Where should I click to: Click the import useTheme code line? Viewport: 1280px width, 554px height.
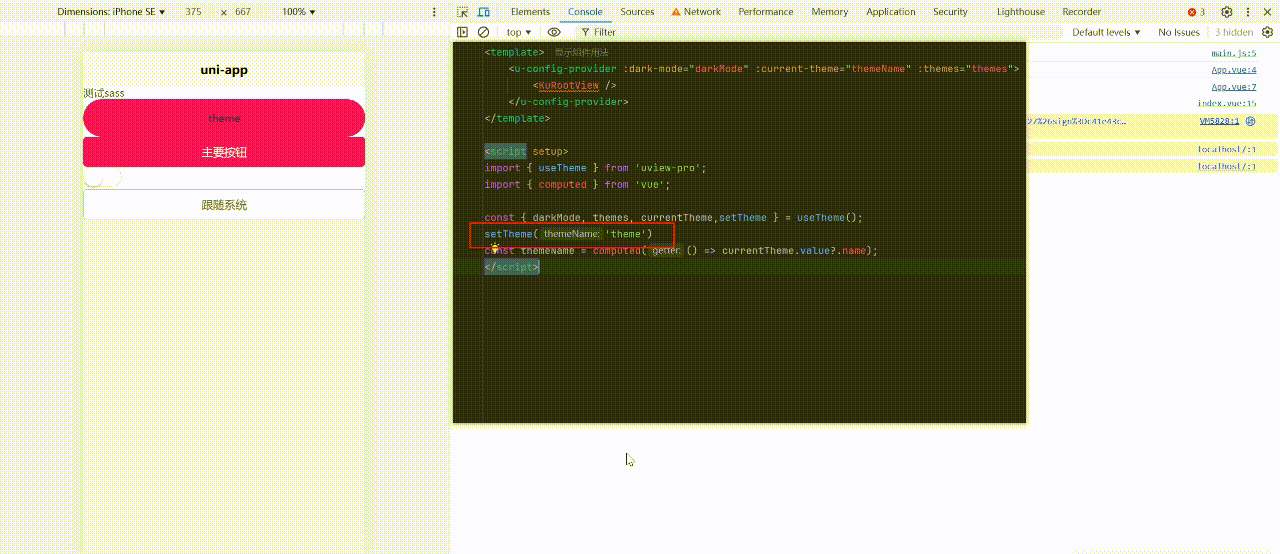pyautogui.click(x=595, y=168)
